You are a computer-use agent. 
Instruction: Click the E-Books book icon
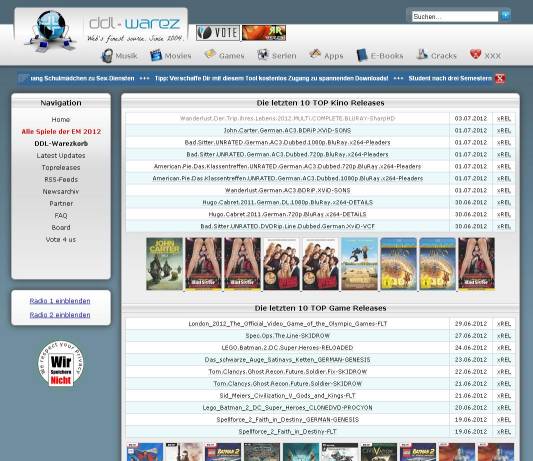tap(362, 55)
